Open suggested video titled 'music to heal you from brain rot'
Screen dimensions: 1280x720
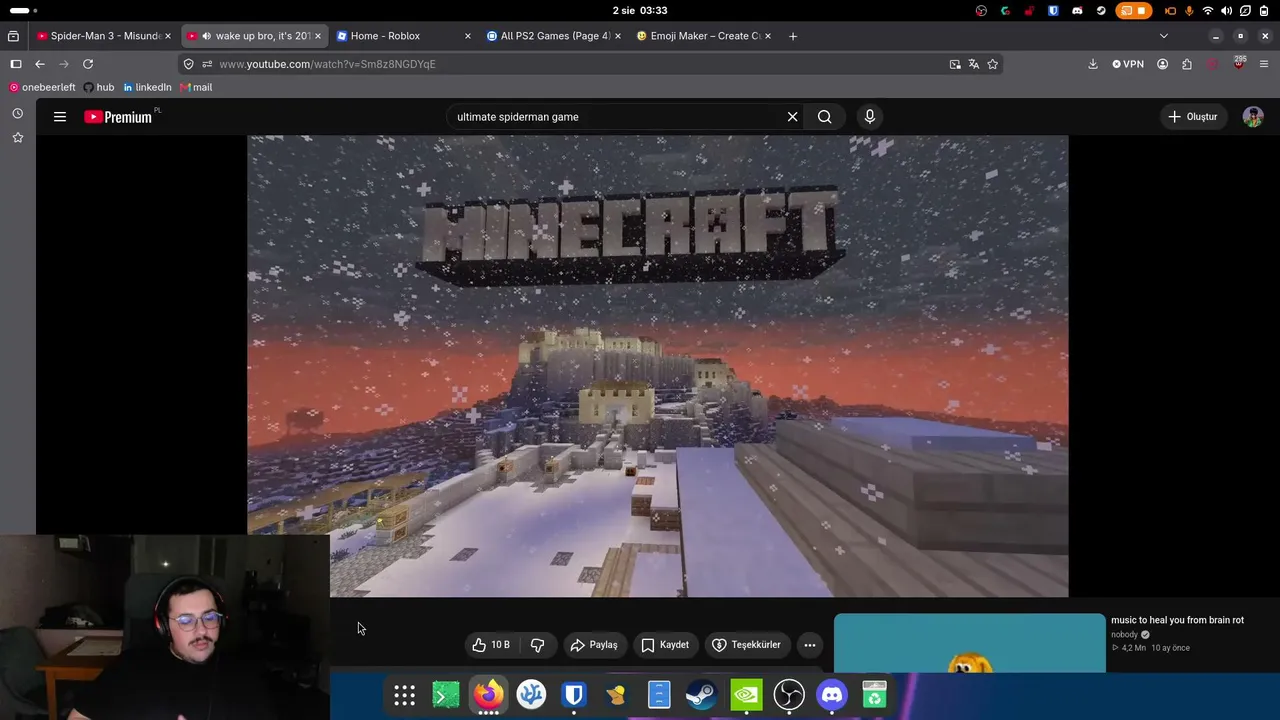pyautogui.click(x=1177, y=620)
